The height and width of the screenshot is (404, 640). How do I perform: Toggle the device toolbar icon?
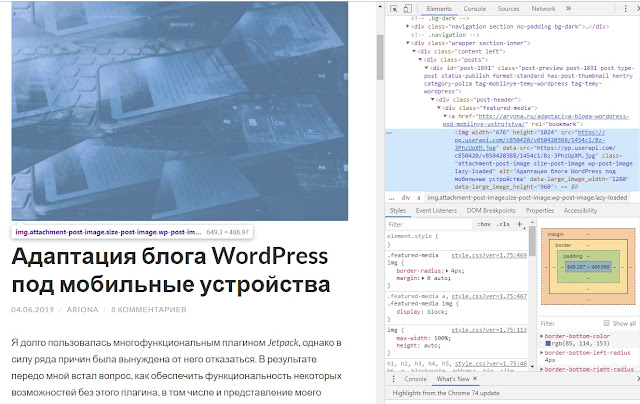(407, 9)
